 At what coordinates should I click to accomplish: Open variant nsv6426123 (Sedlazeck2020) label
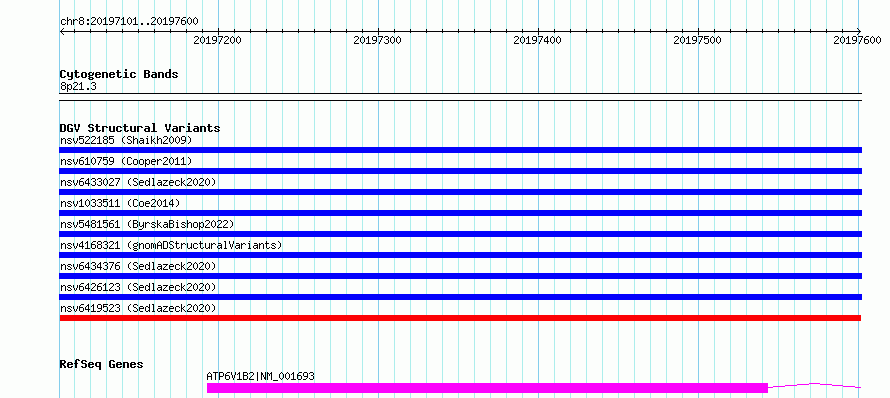(x=138, y=287)
